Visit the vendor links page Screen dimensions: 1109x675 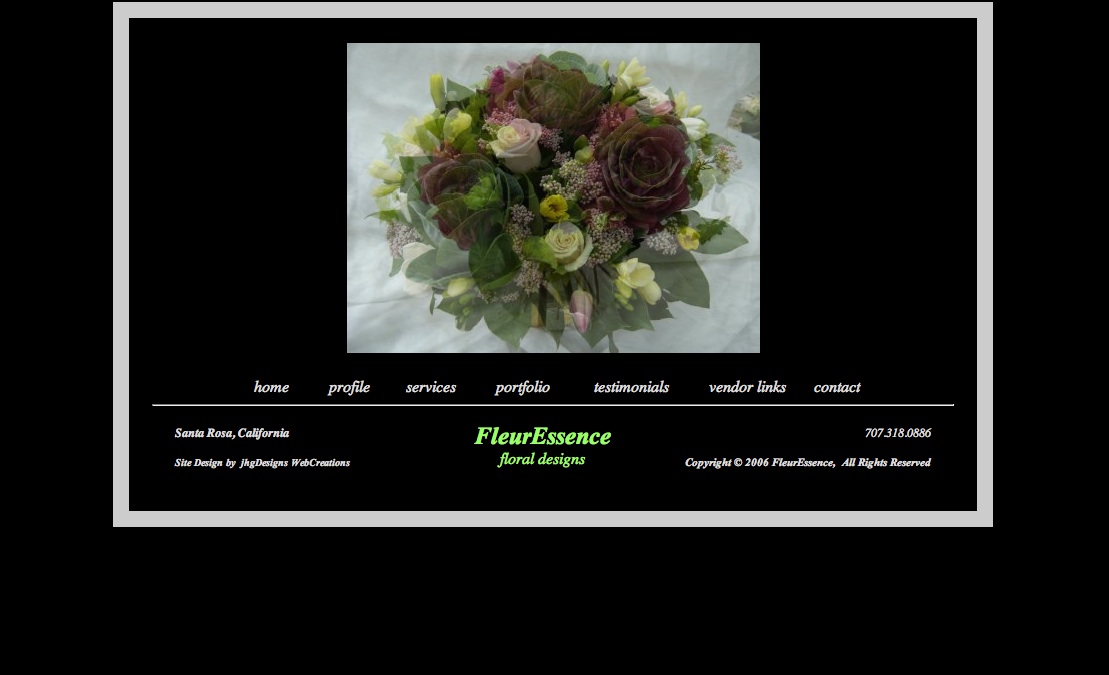point(747,388)
